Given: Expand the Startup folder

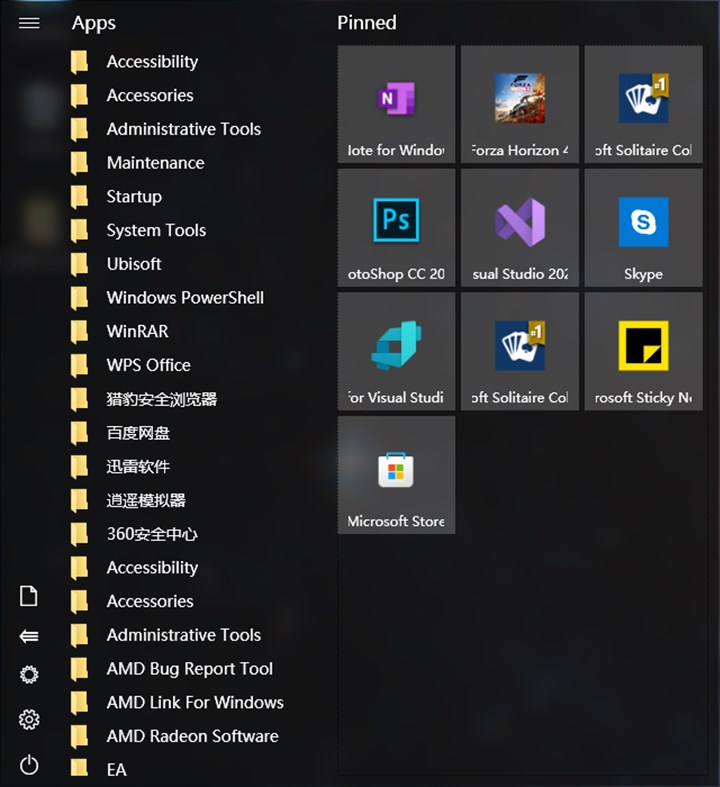Looking at the screenshot, I should (x=116, y=196).
